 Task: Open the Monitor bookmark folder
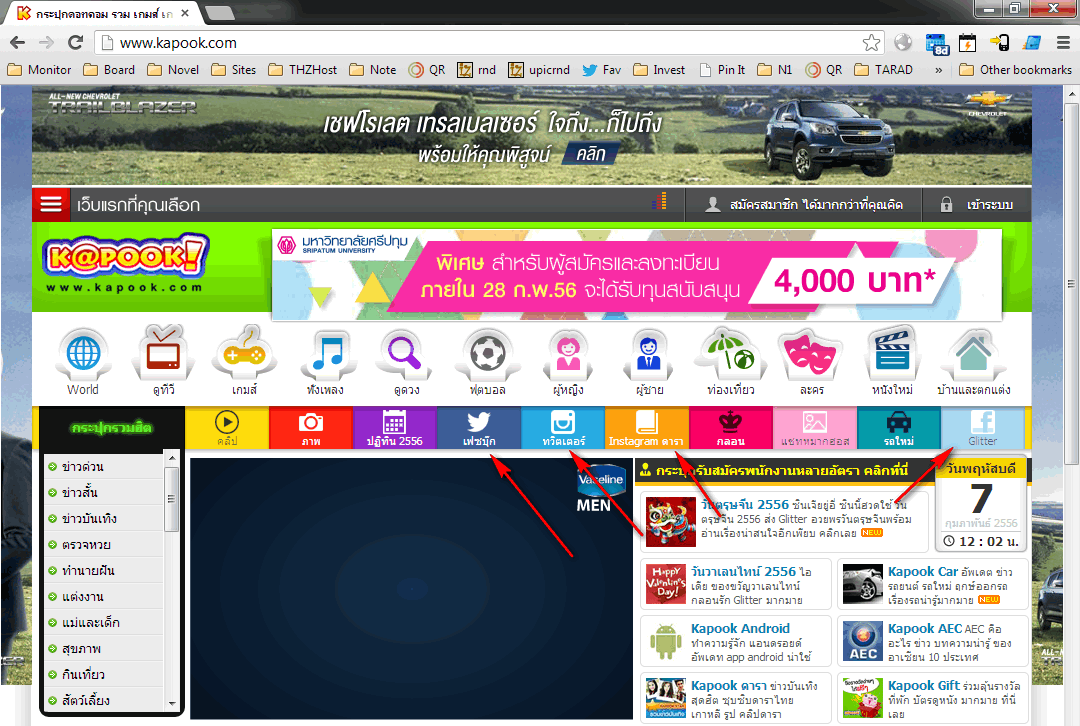[x=39, y=70]
